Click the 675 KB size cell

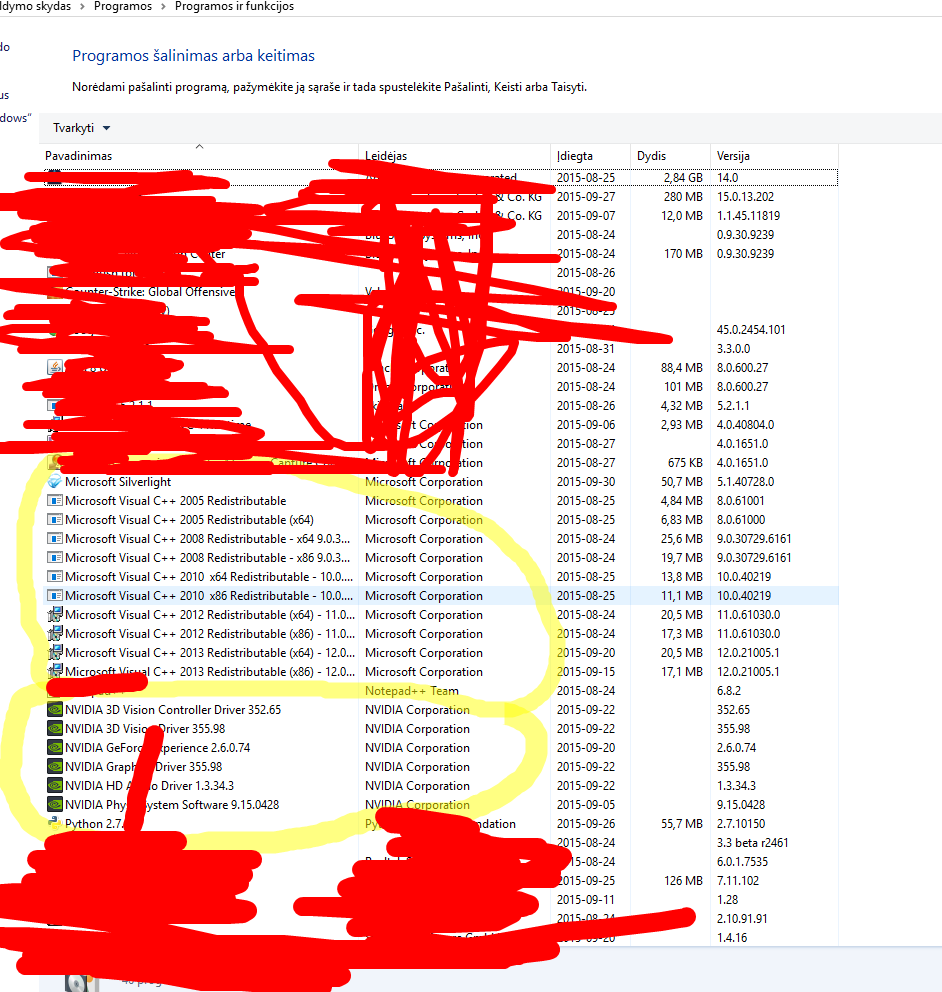pos(685,462)
